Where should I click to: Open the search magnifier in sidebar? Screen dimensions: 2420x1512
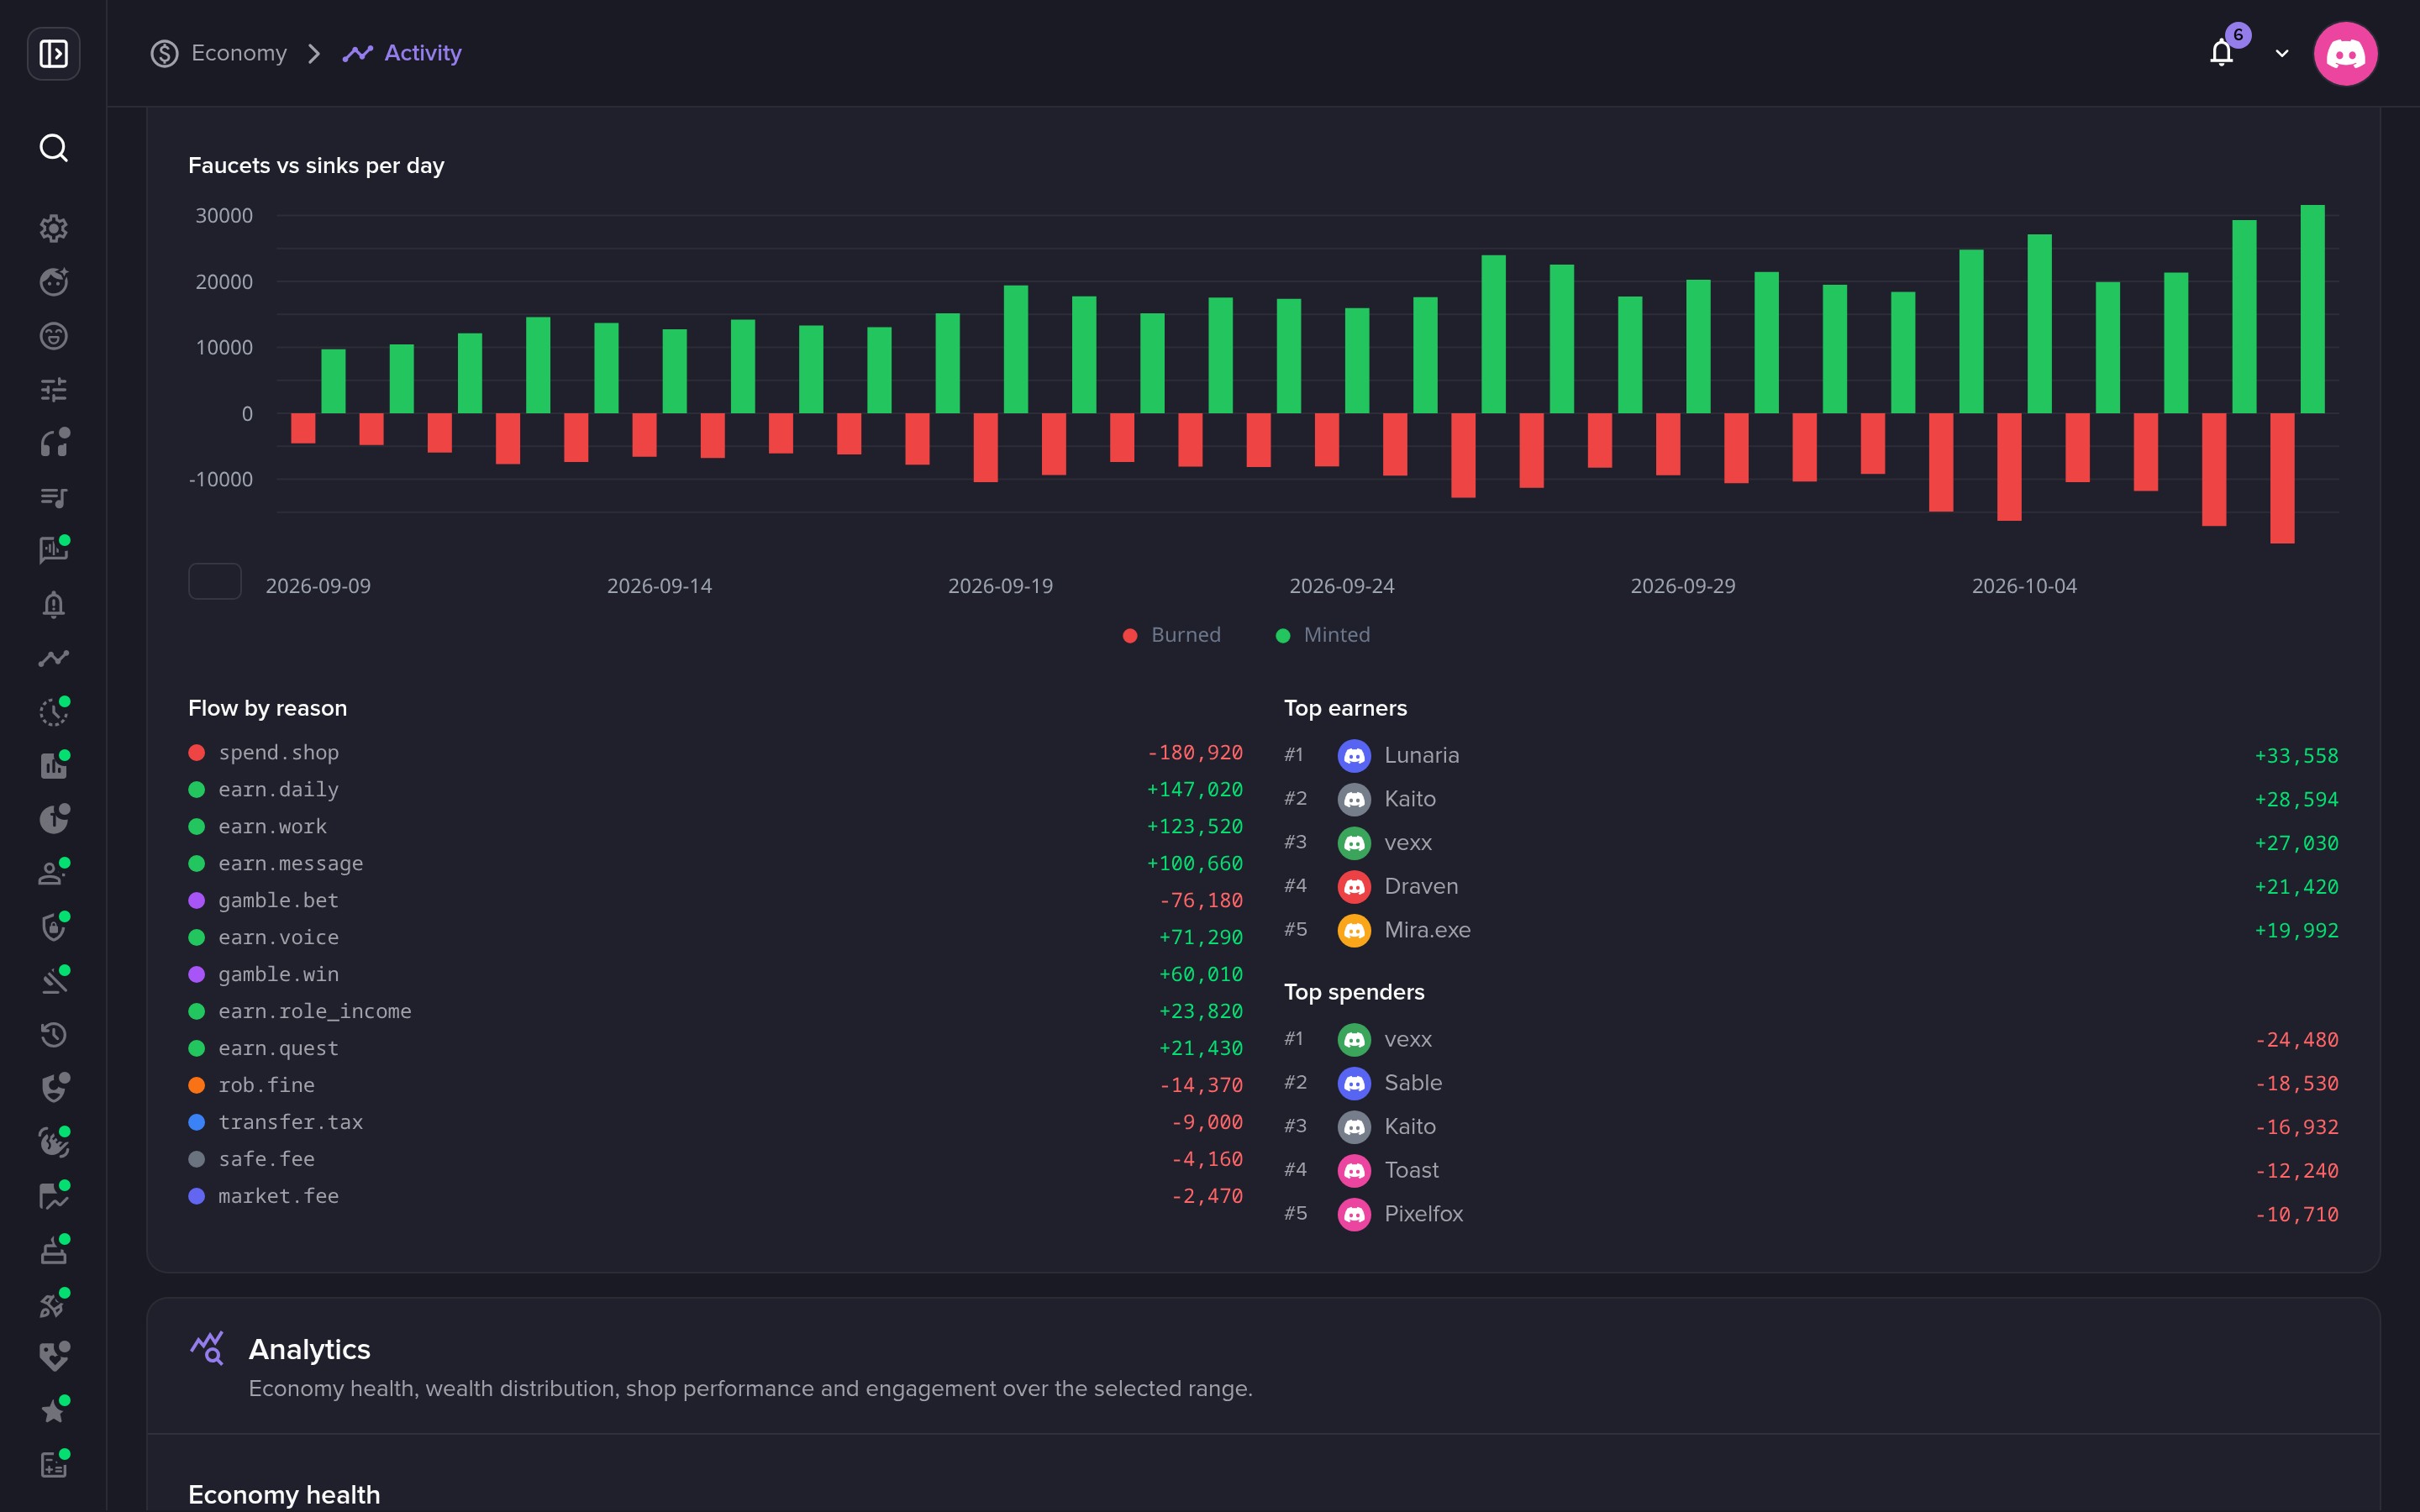[x=53, y=148]
